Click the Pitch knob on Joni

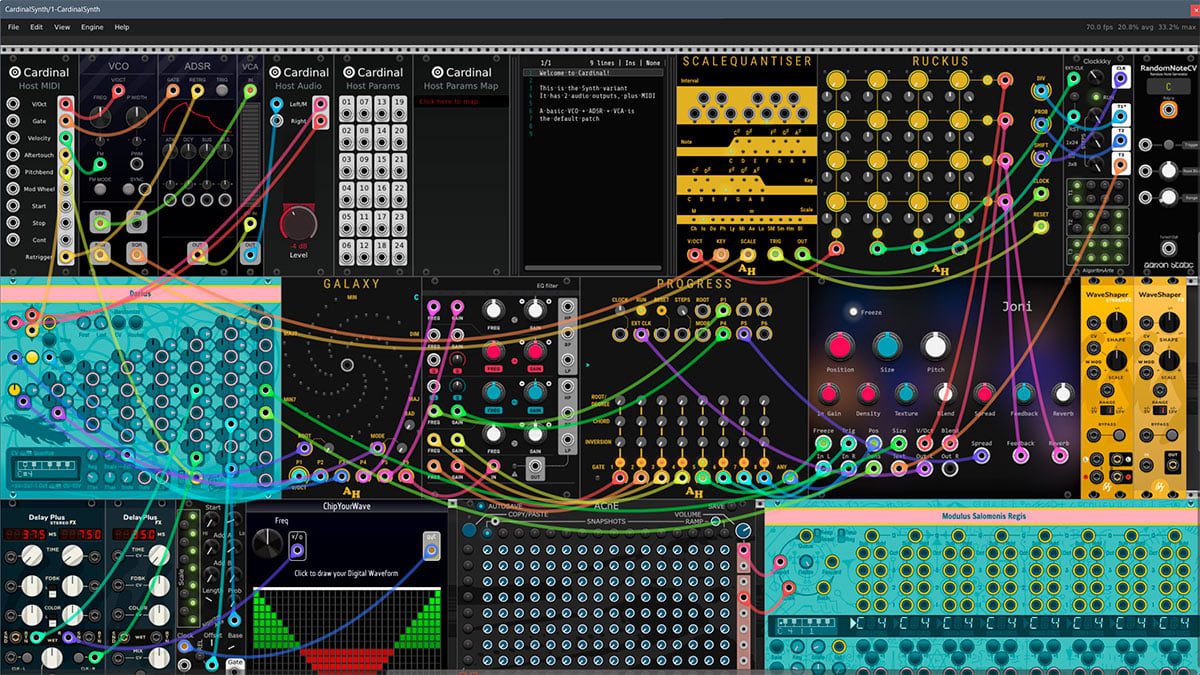tap(934, 347)
